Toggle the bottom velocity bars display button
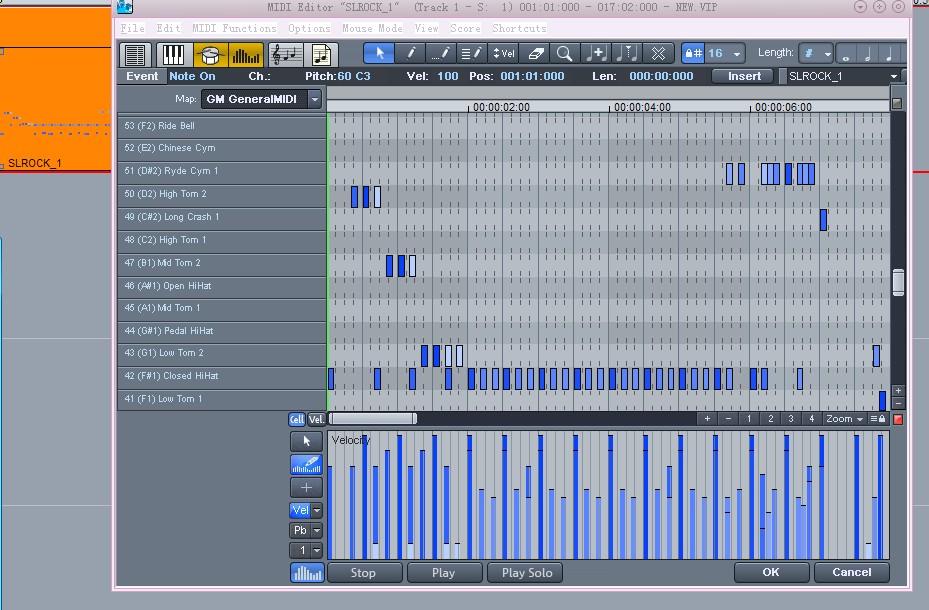 click(x=307, y=573)
